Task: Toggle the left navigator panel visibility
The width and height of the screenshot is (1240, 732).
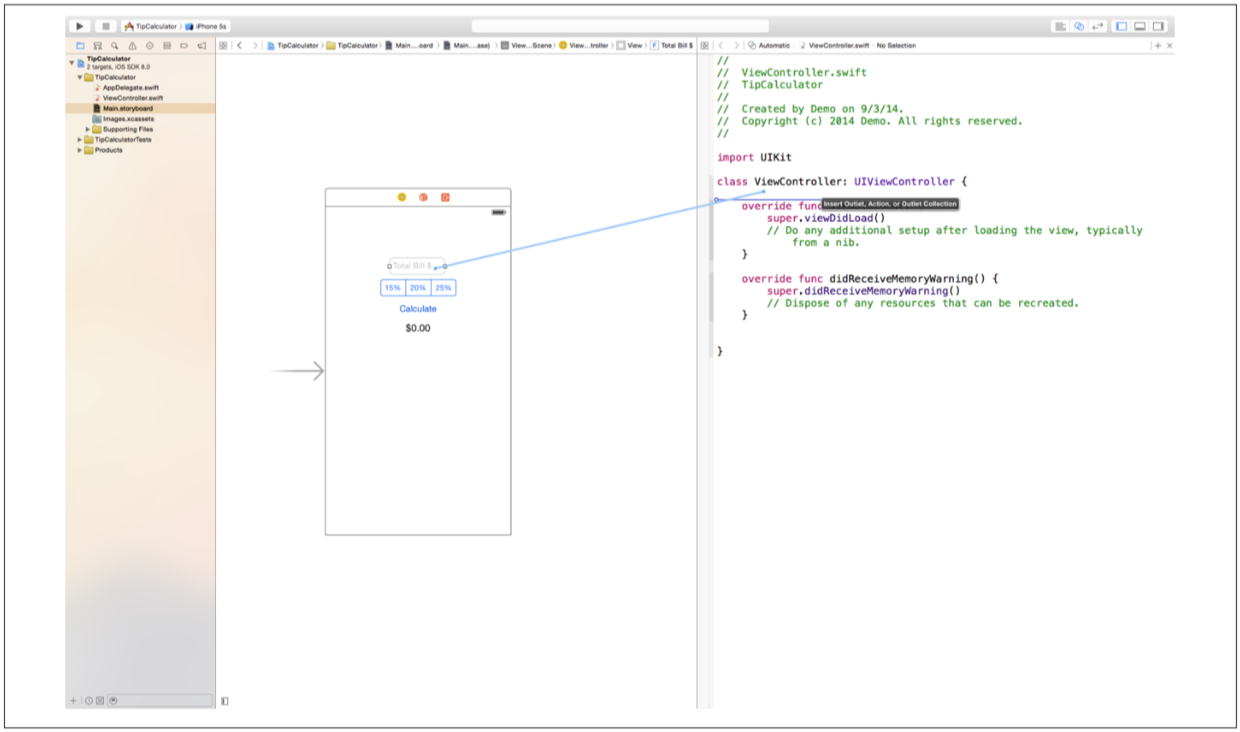Action: 1121,26
